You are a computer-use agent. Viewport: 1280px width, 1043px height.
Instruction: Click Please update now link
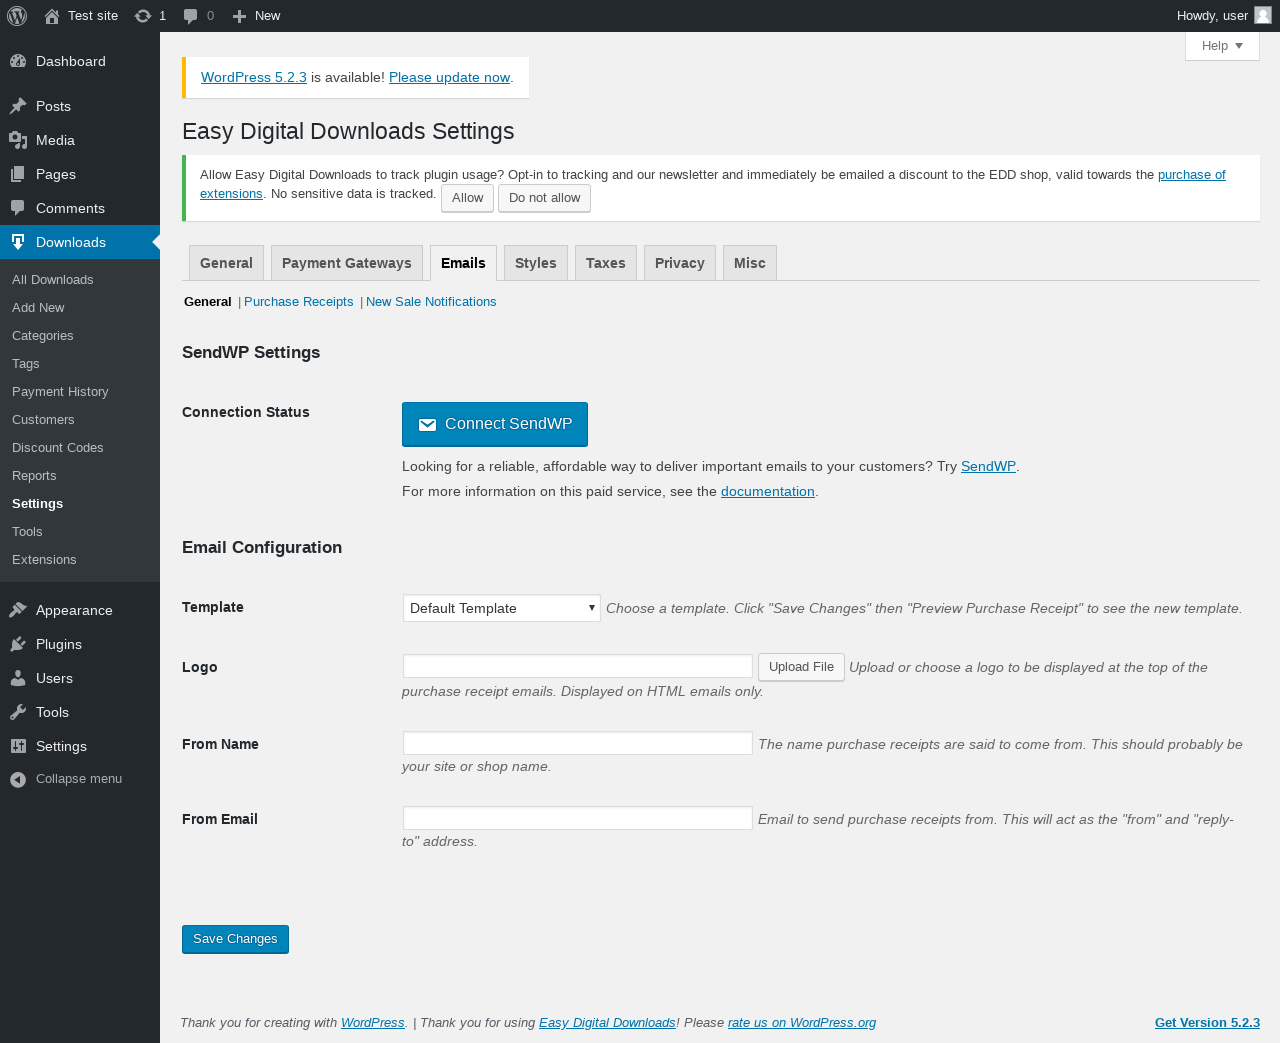click(449, 78)
